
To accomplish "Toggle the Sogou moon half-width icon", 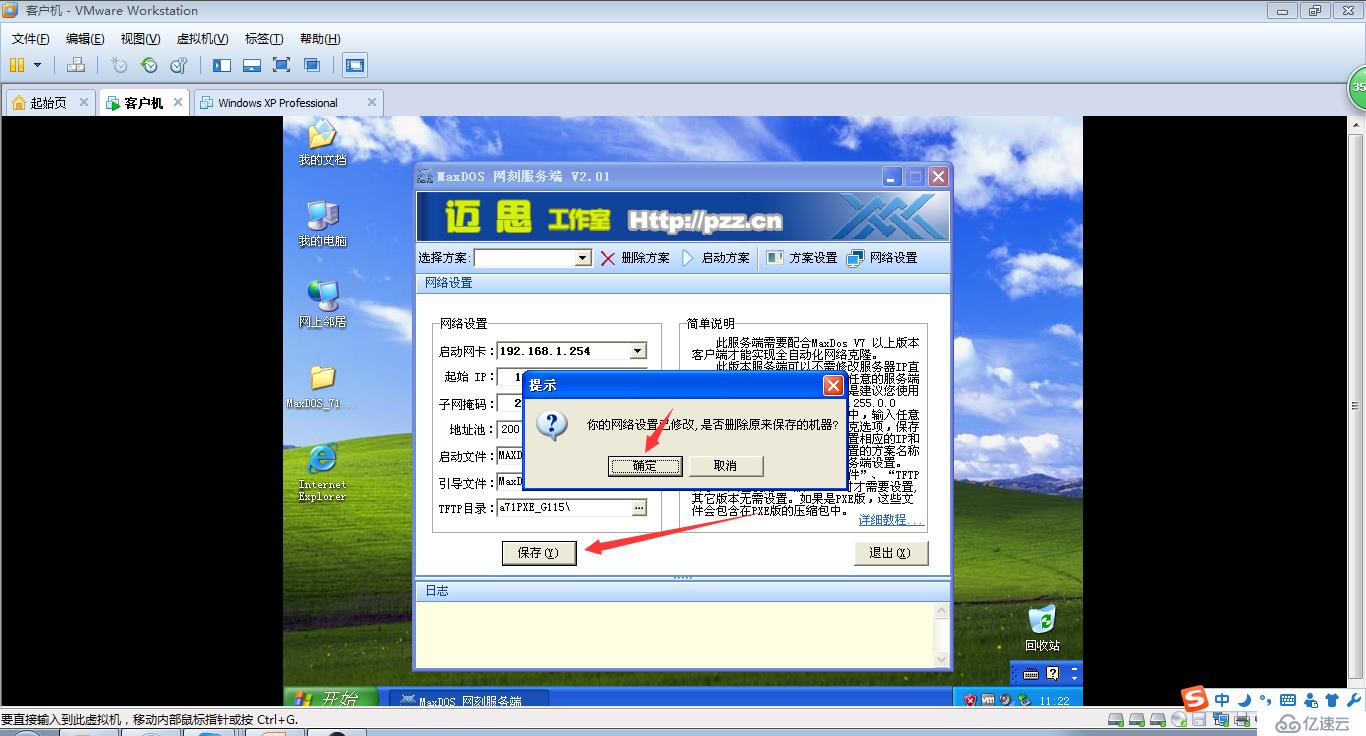I will tap(1246, 699).
